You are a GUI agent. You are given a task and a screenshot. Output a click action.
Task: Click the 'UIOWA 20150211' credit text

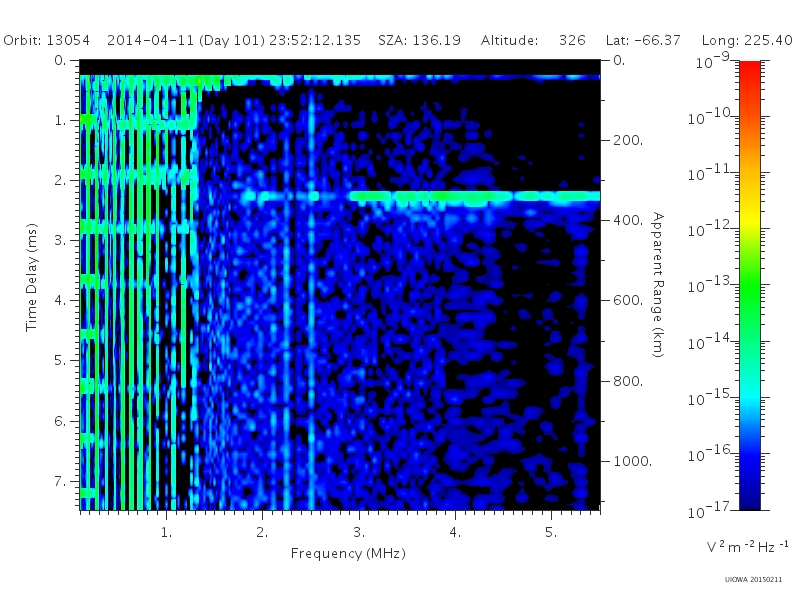click(753, 580)
